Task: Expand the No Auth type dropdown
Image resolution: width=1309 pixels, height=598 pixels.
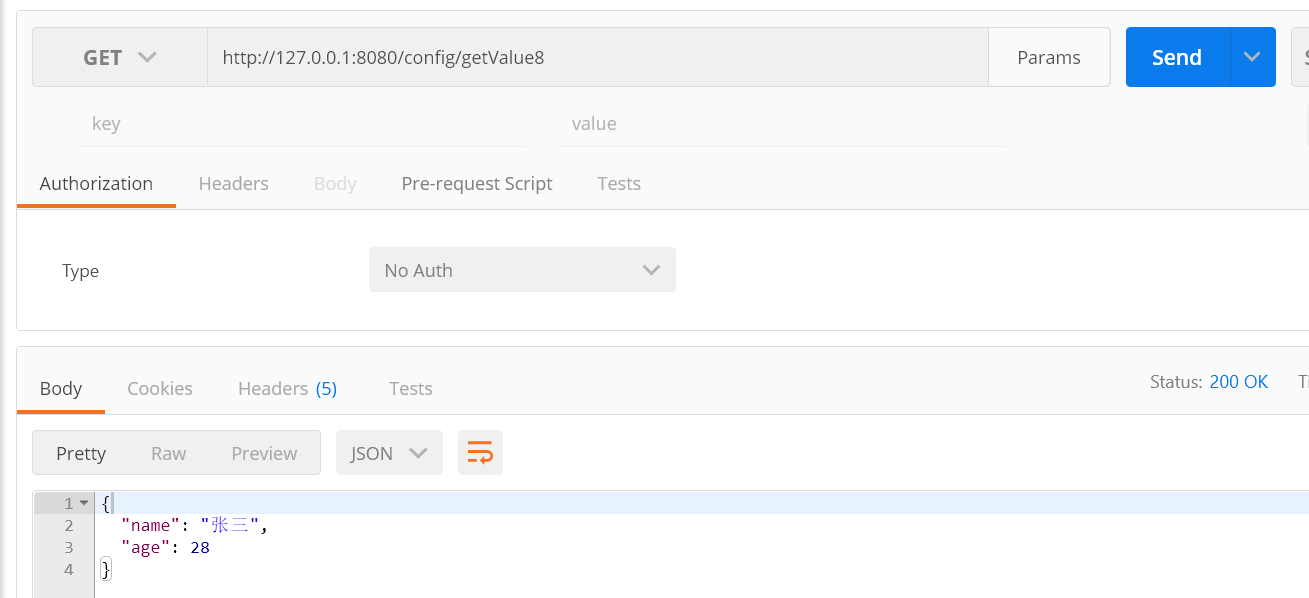Action: click(522, 270)
